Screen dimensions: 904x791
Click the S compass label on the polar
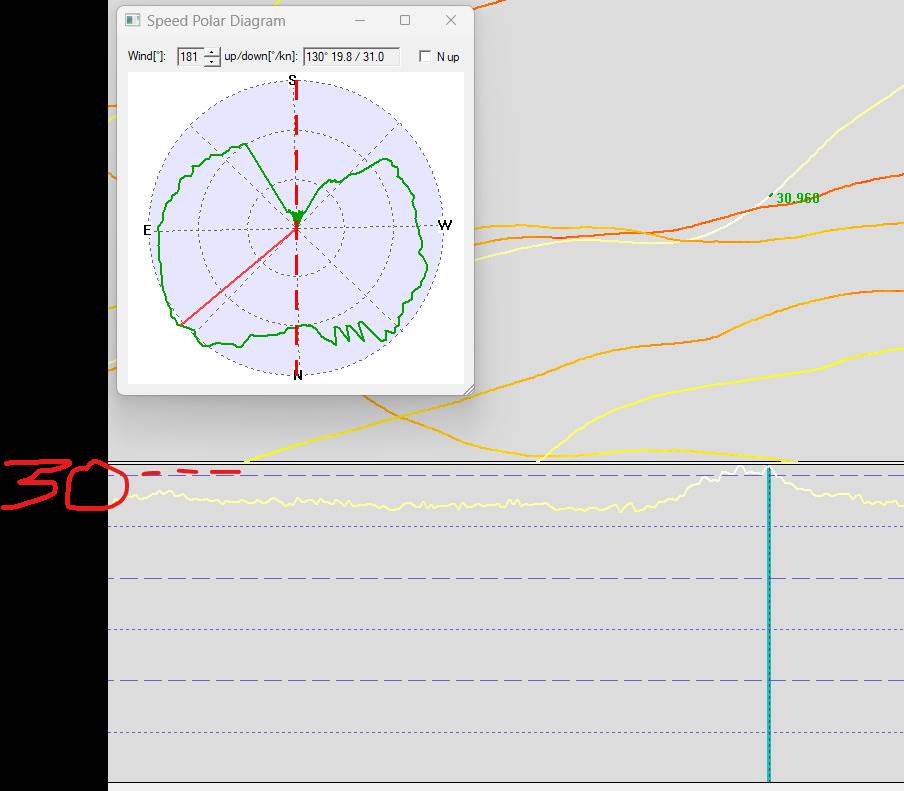pos(293,80)
